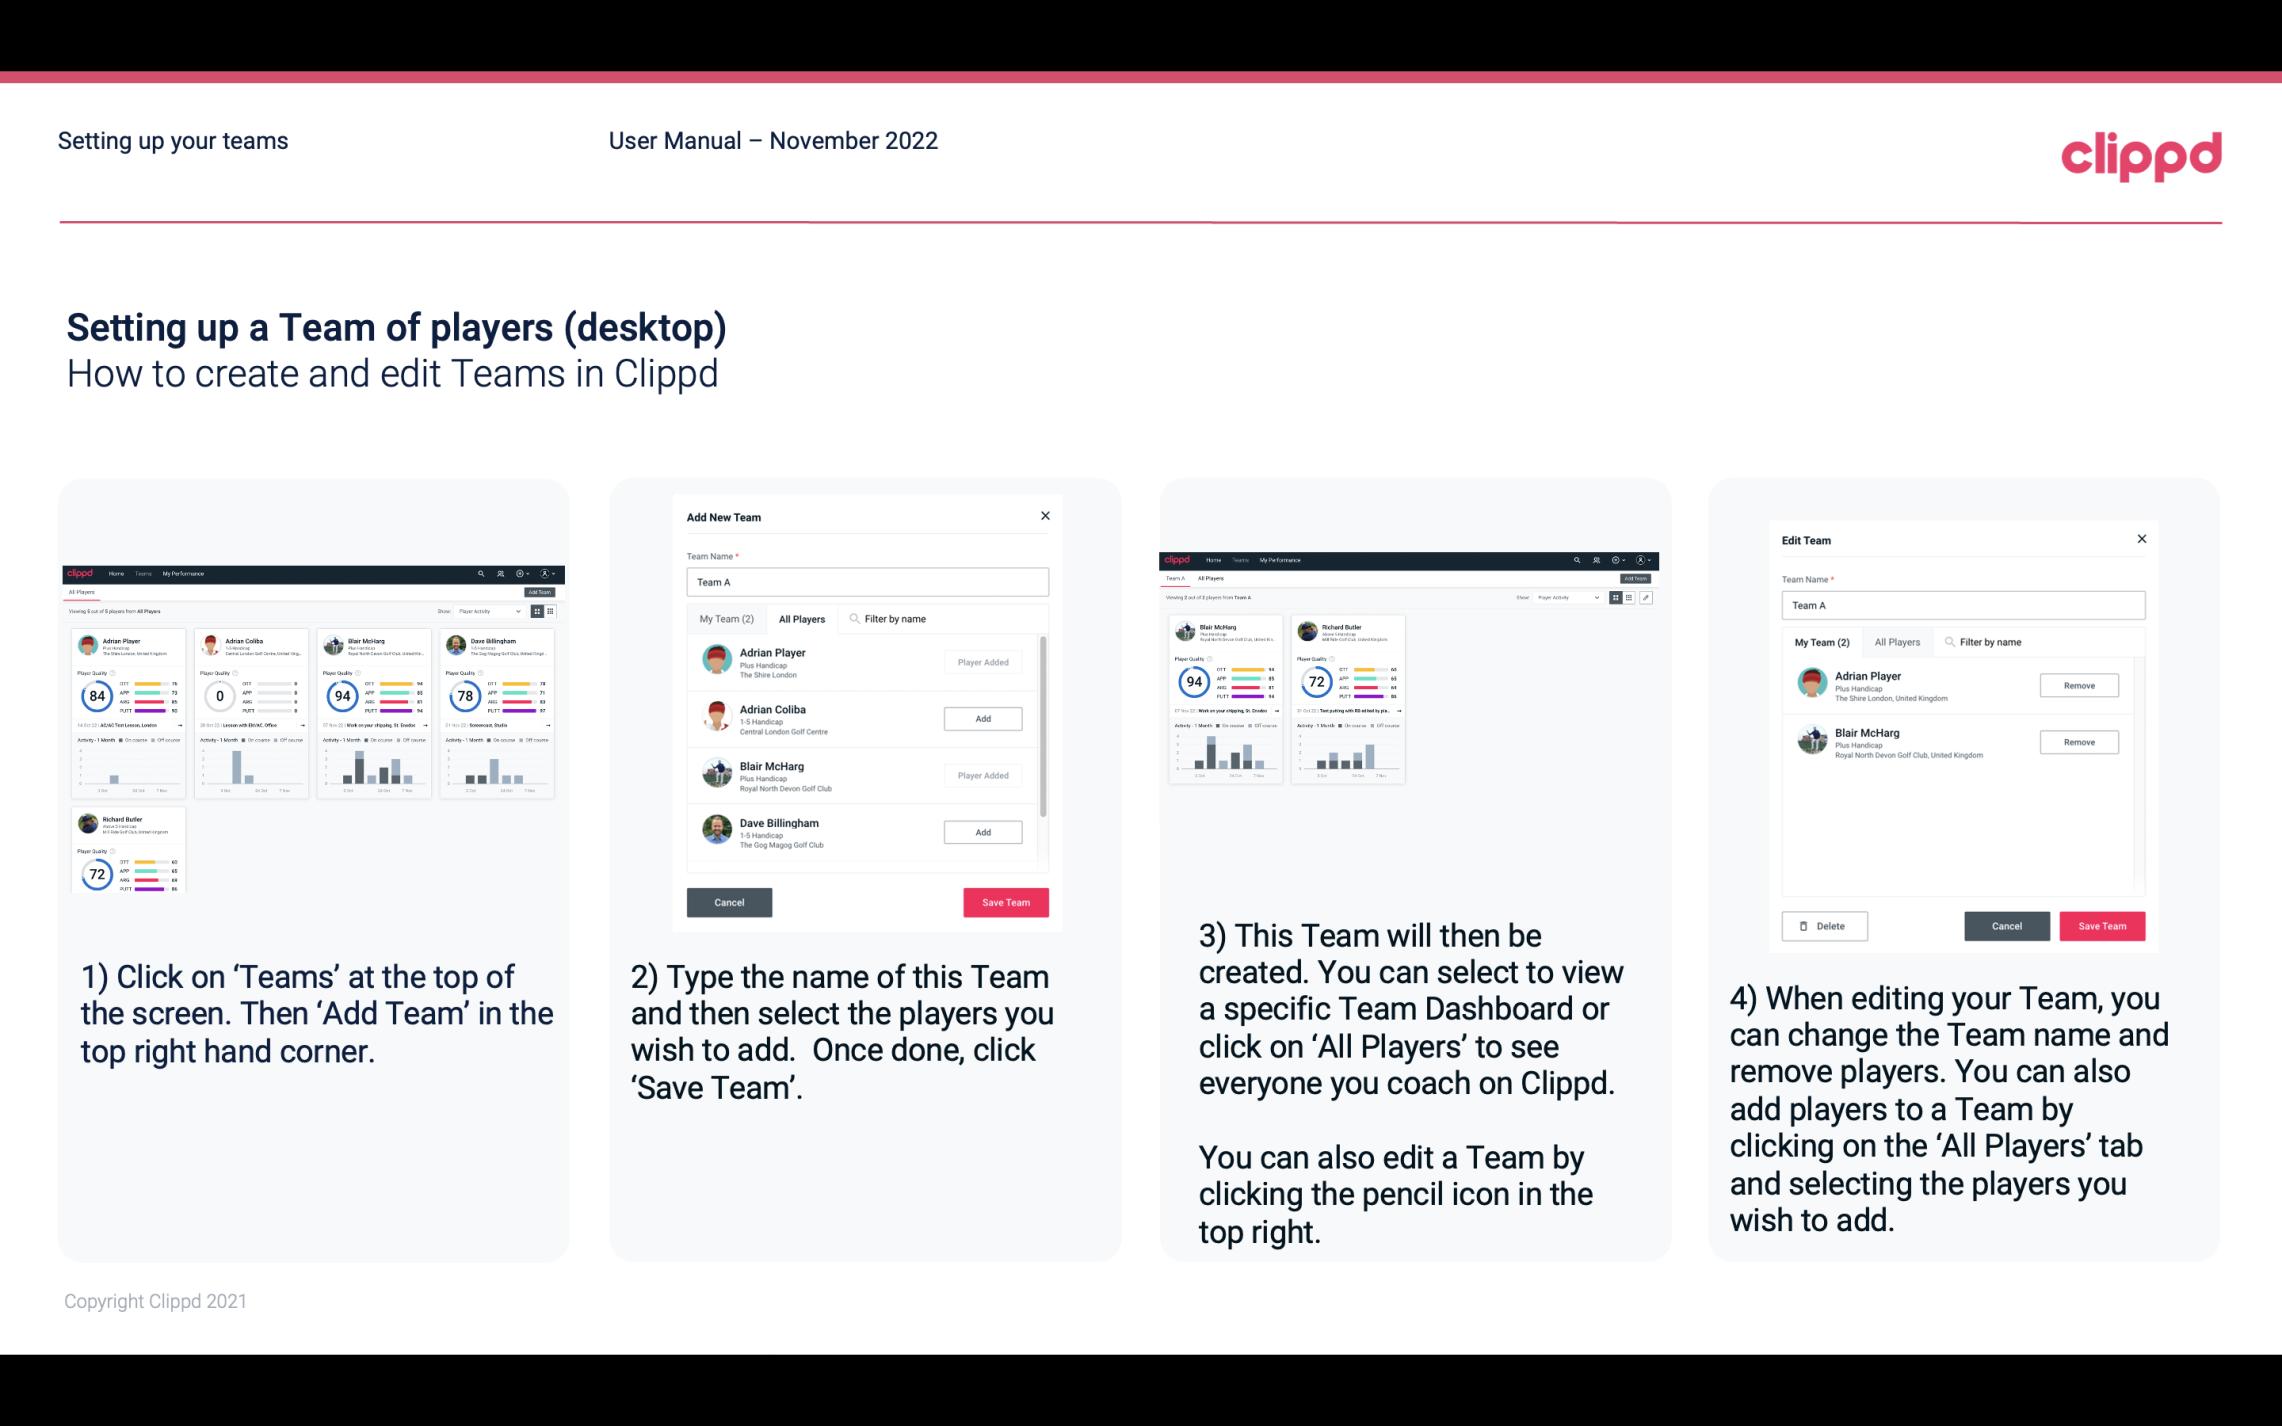
Task: Click player thumbnail for Blair McHarg profile
Action: [x=718, y=774]
